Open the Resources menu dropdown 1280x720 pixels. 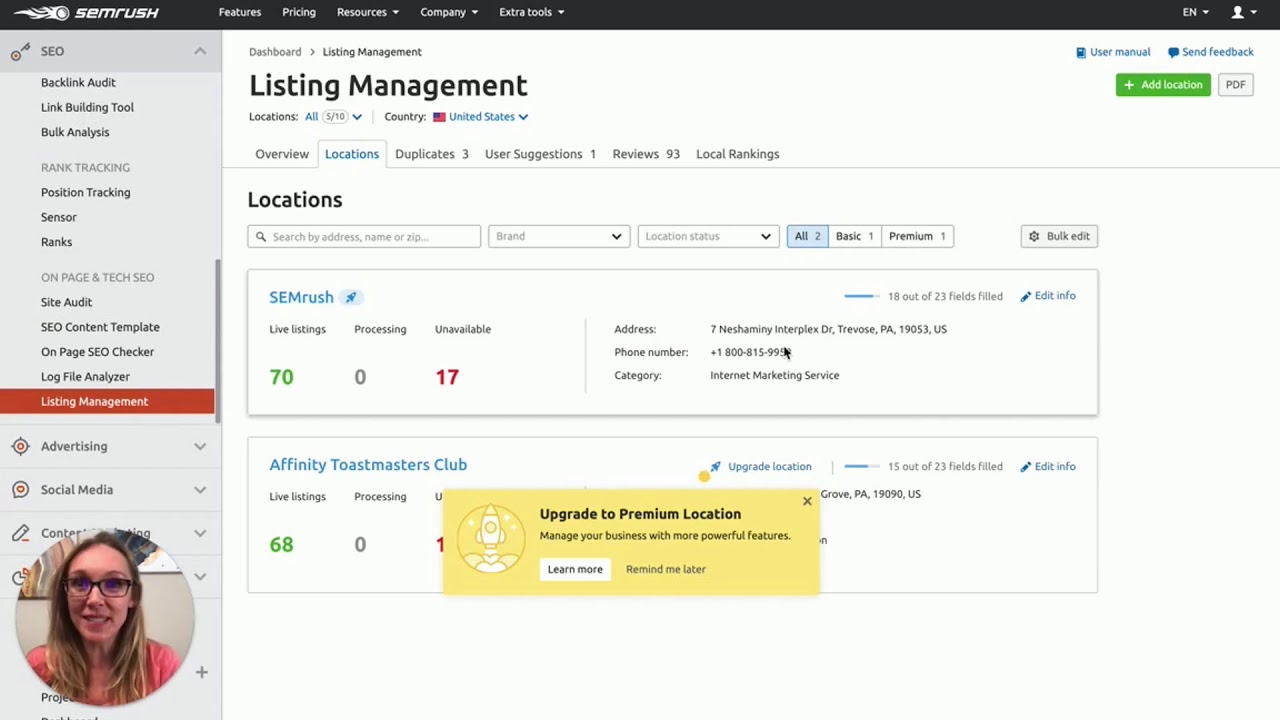368,12
